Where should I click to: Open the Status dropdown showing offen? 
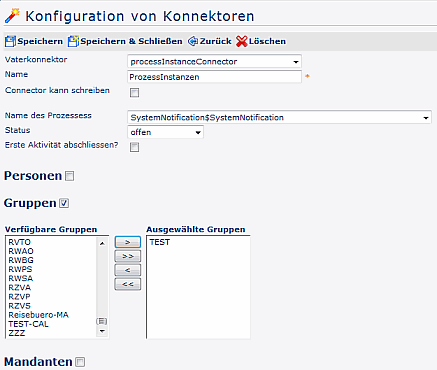[x=165, y=132]
